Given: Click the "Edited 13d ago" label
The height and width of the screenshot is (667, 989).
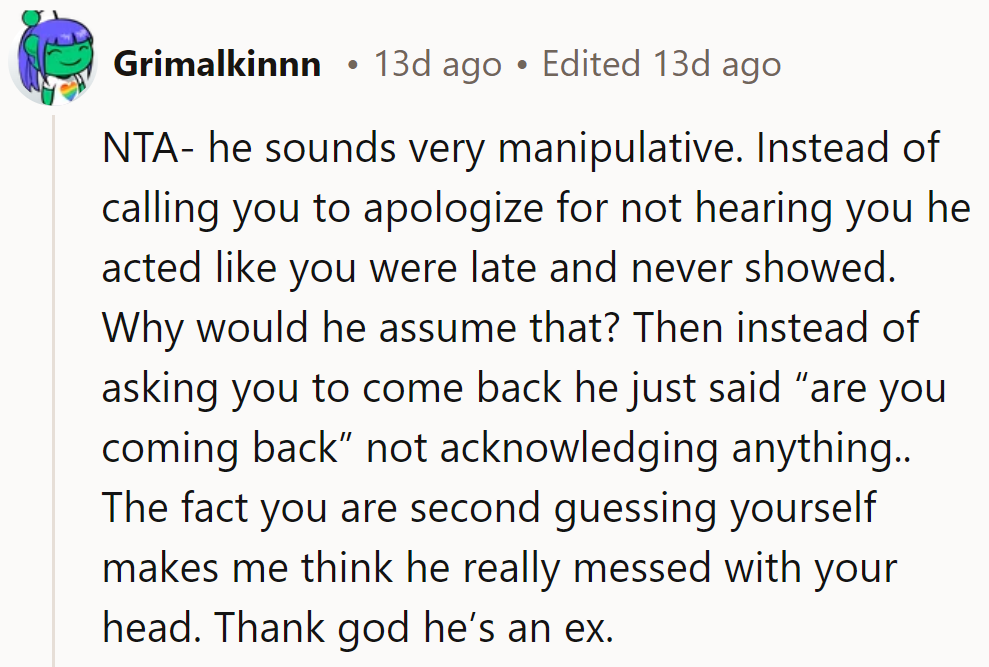Looking at the screenshot, I should pyautogui.click(x=661, y=65).
